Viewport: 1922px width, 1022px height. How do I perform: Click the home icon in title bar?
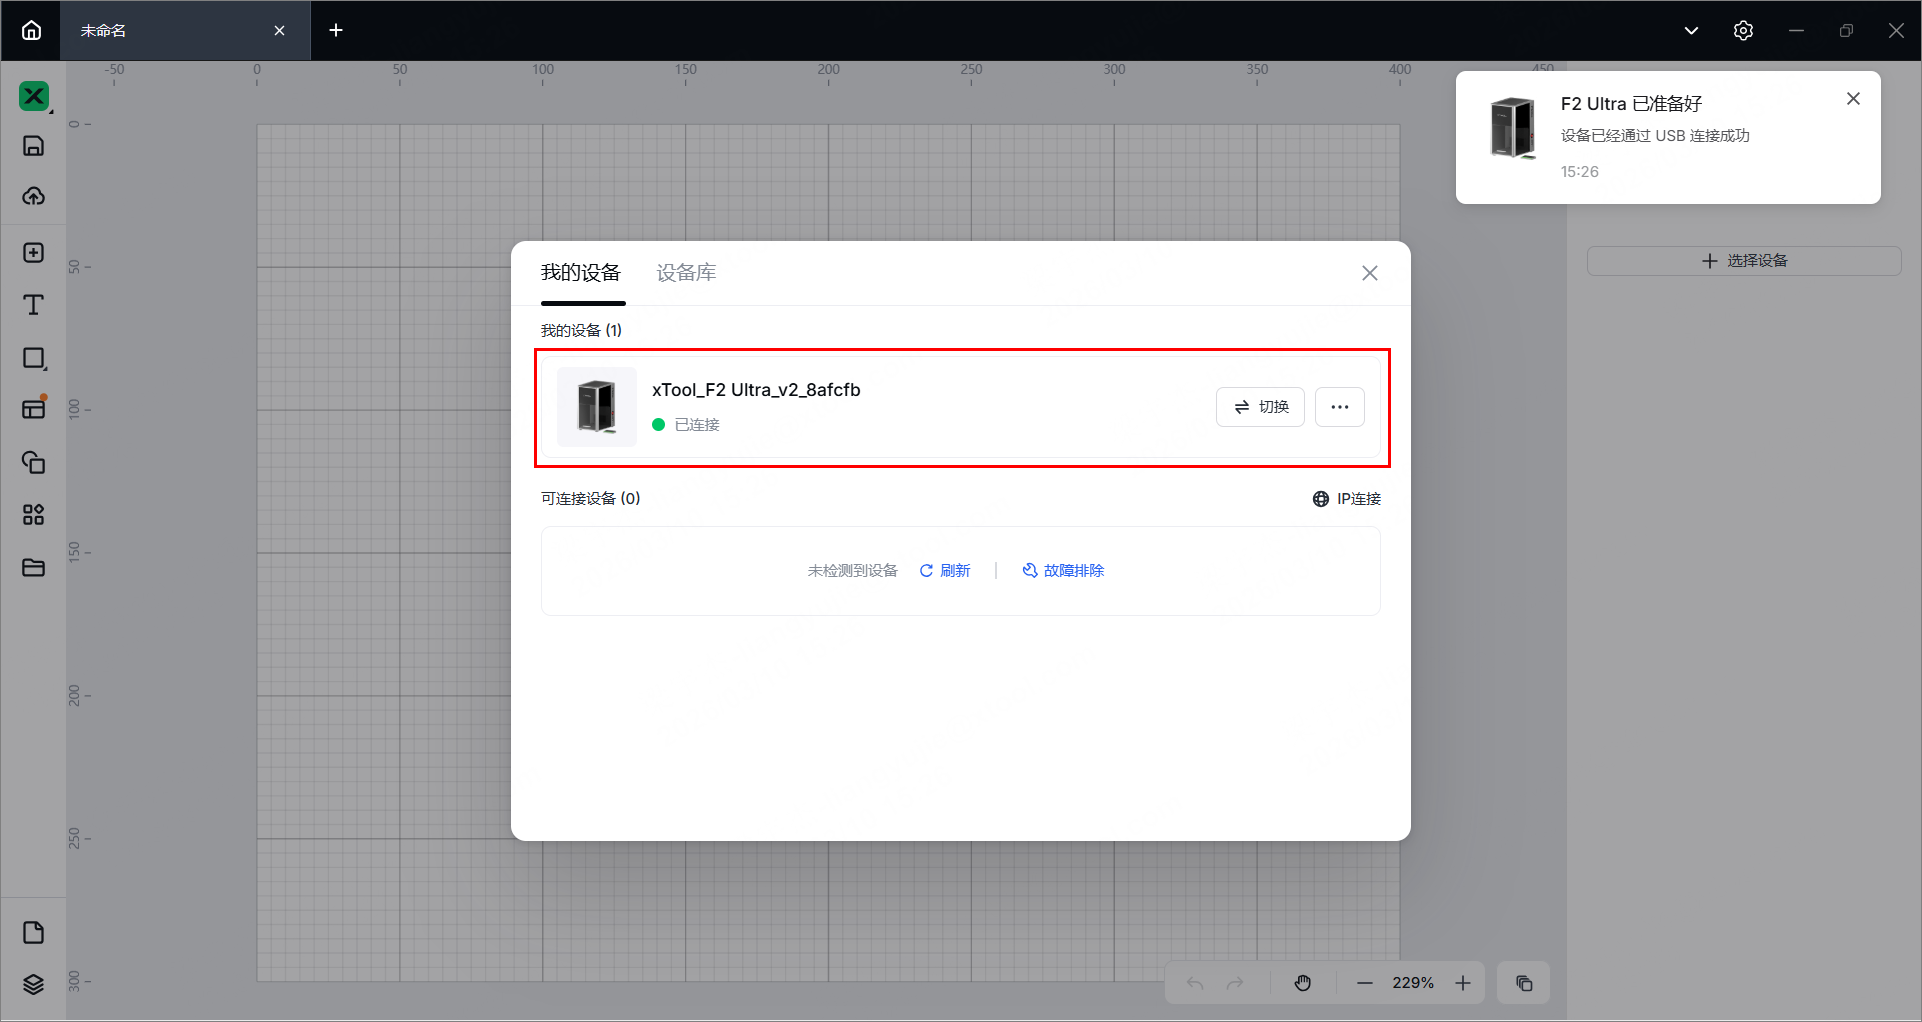tap(31, 30)
